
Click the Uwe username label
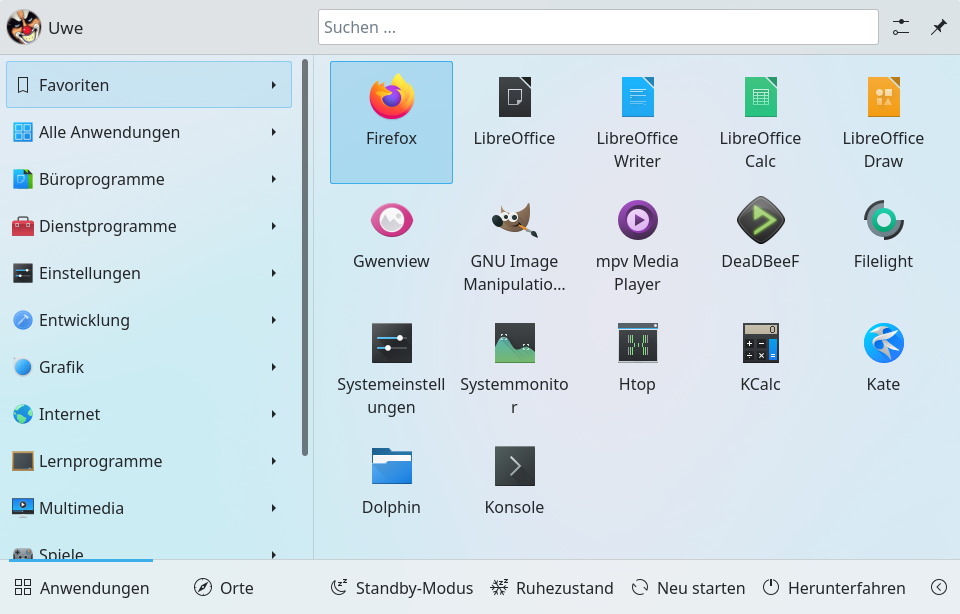pyautogui.click(x=66, y=28)
